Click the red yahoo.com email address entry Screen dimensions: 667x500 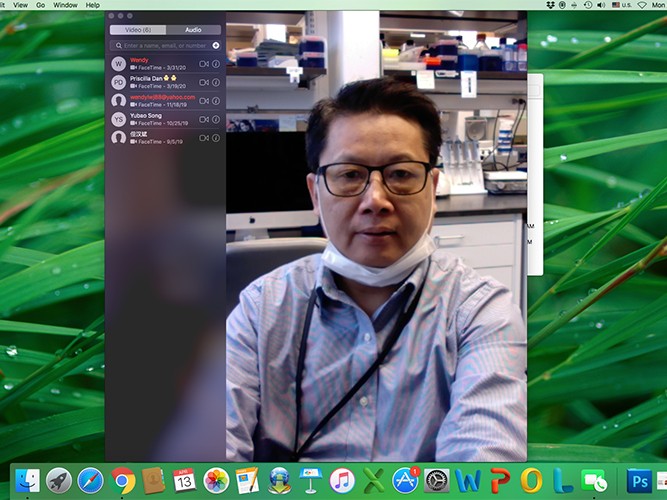pos(162,97)
